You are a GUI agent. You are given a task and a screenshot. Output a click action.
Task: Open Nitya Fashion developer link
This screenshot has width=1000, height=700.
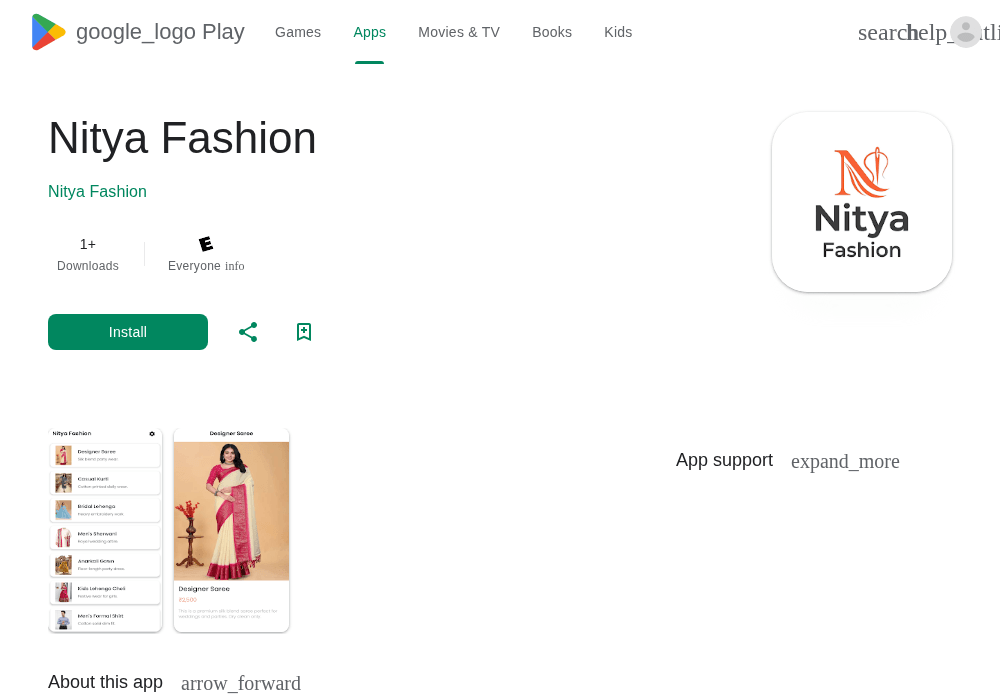click(98, 191)
